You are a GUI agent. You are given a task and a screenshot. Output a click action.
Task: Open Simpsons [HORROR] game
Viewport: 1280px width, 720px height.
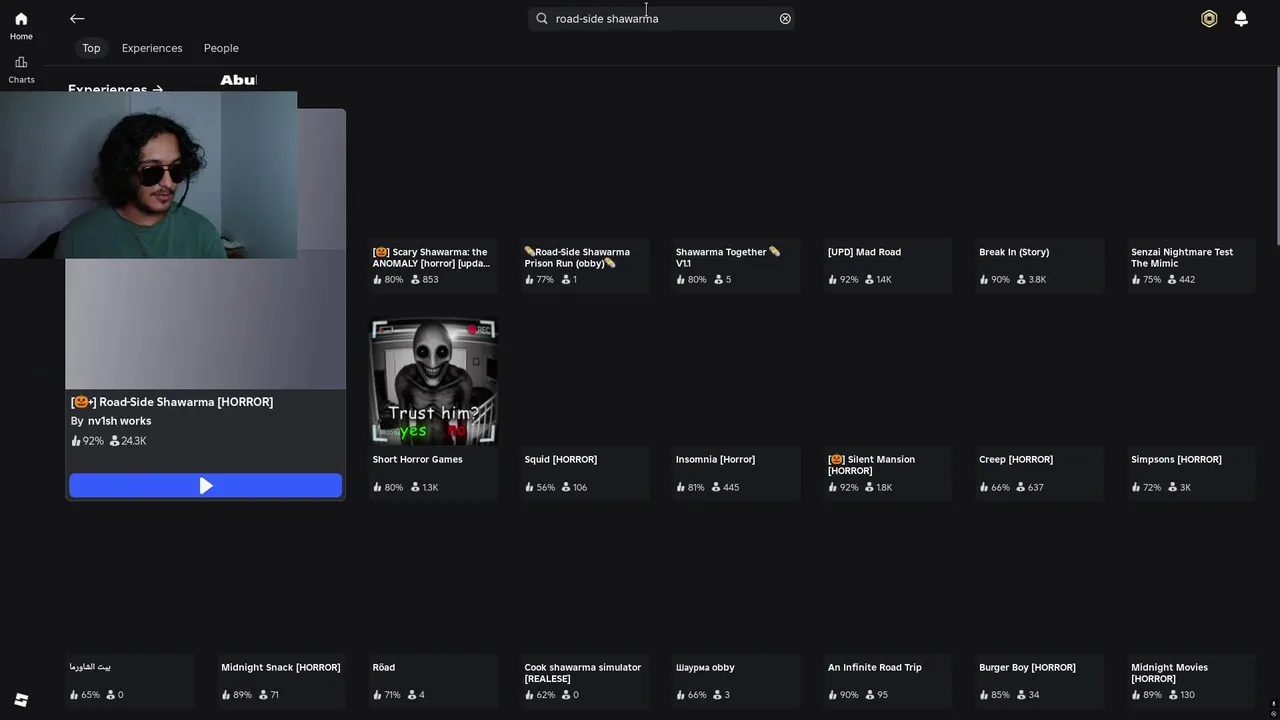1176,460
